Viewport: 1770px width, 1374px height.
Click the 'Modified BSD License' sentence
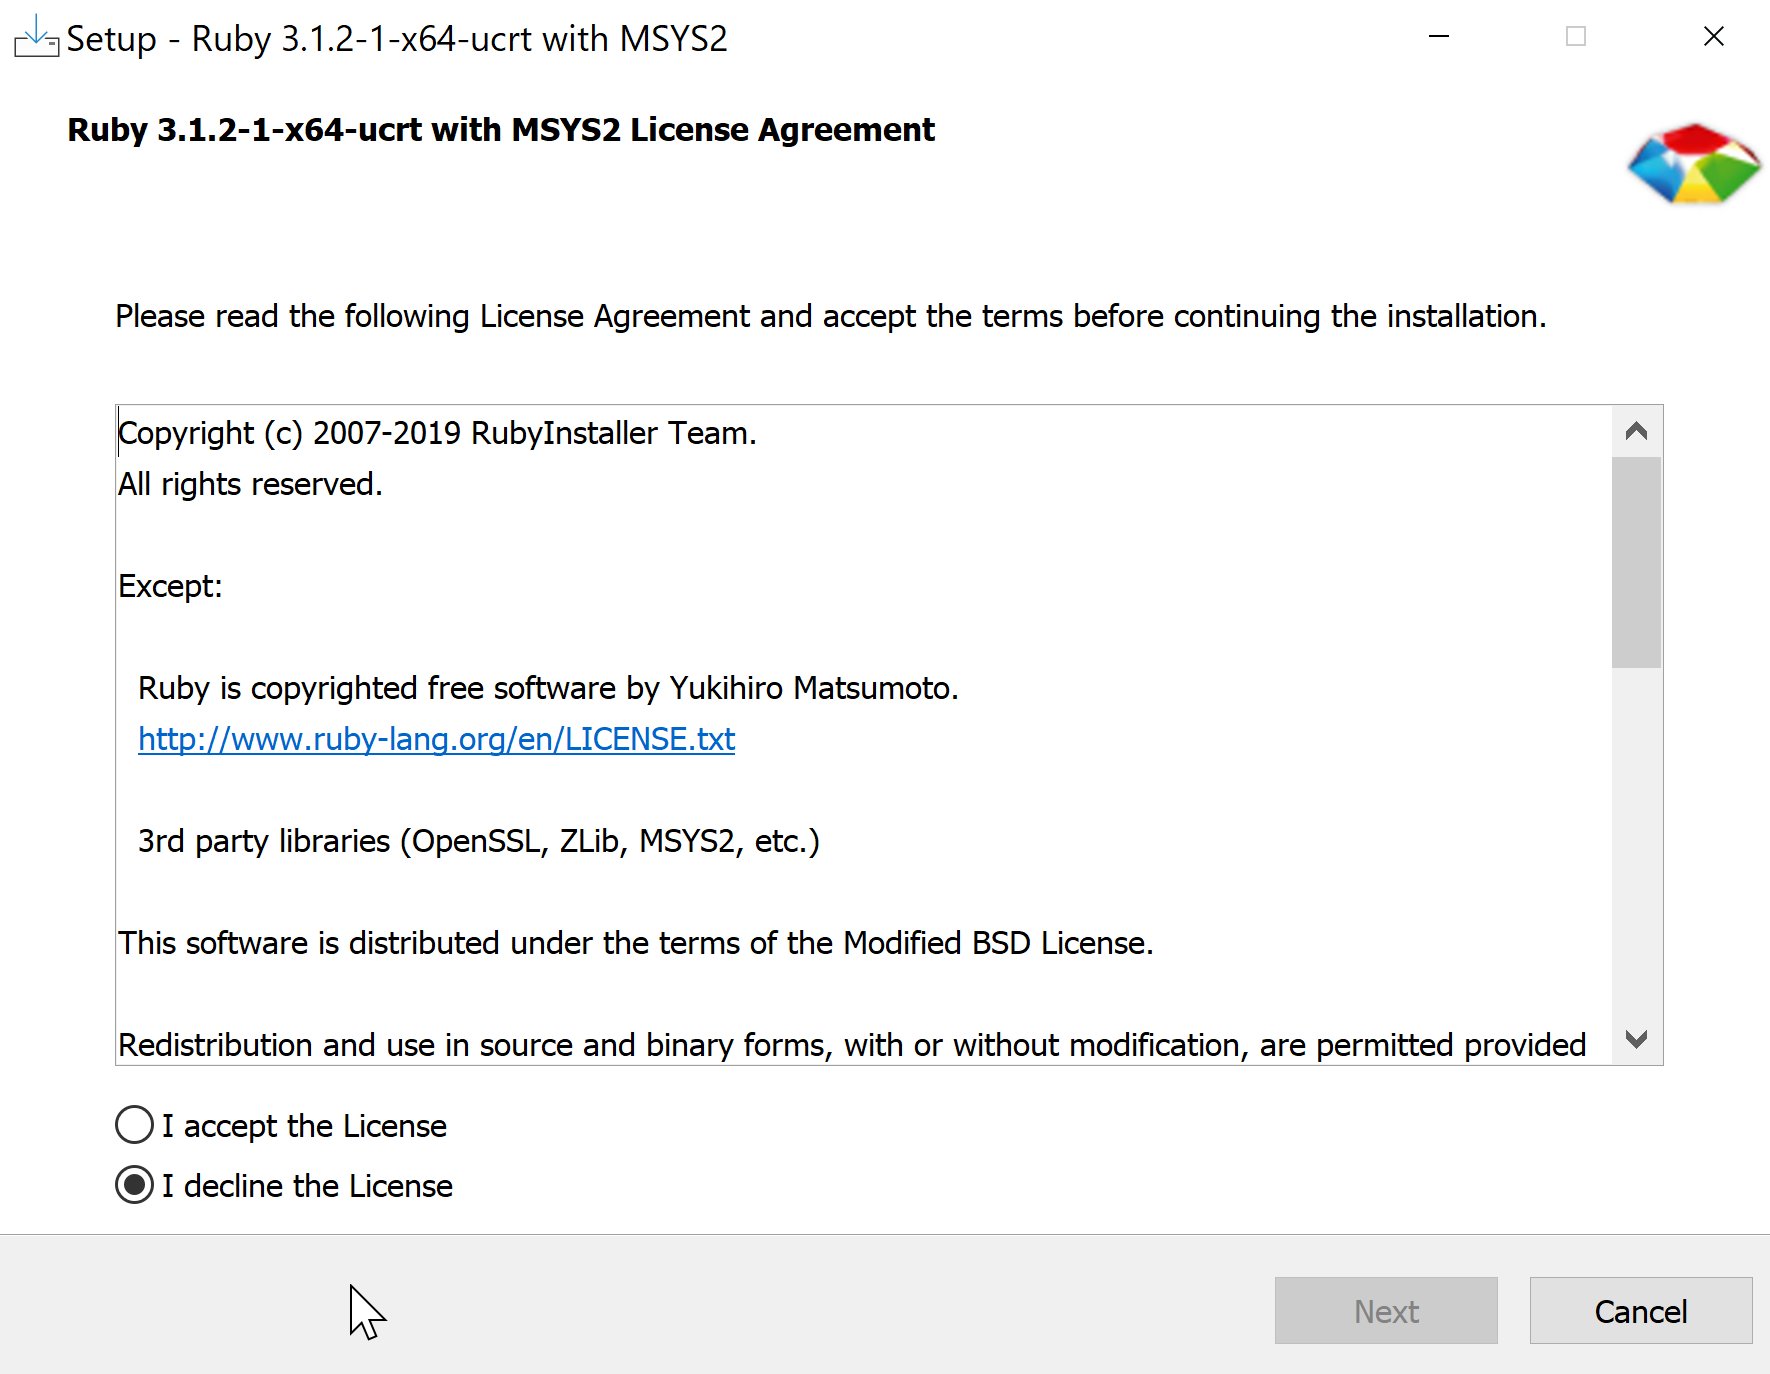[636, 943]
